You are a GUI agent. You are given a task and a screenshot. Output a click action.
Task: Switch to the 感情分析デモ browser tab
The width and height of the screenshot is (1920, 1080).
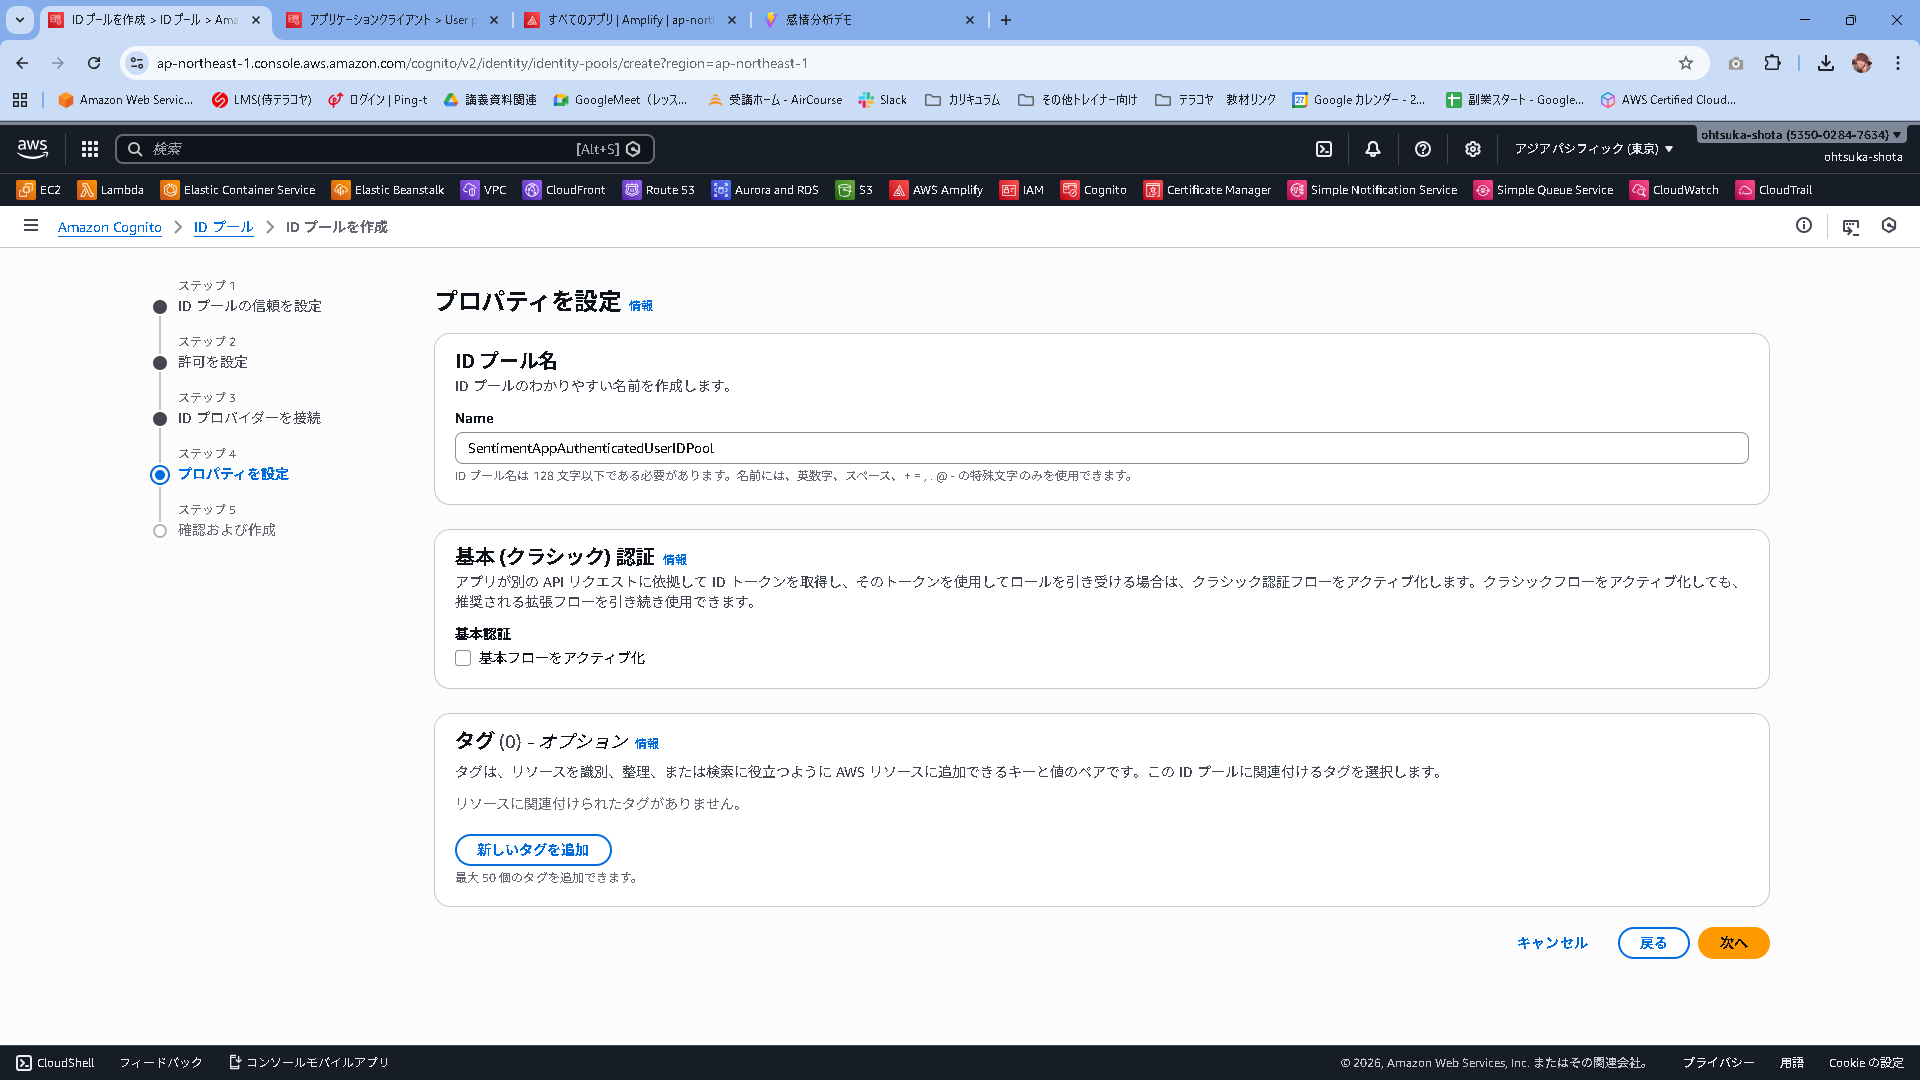pyautogui.click(x=866, y=20)
